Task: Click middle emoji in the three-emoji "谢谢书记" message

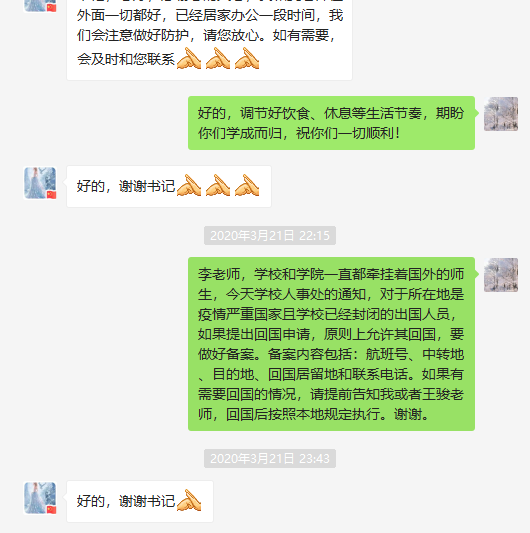Action: 218,185
